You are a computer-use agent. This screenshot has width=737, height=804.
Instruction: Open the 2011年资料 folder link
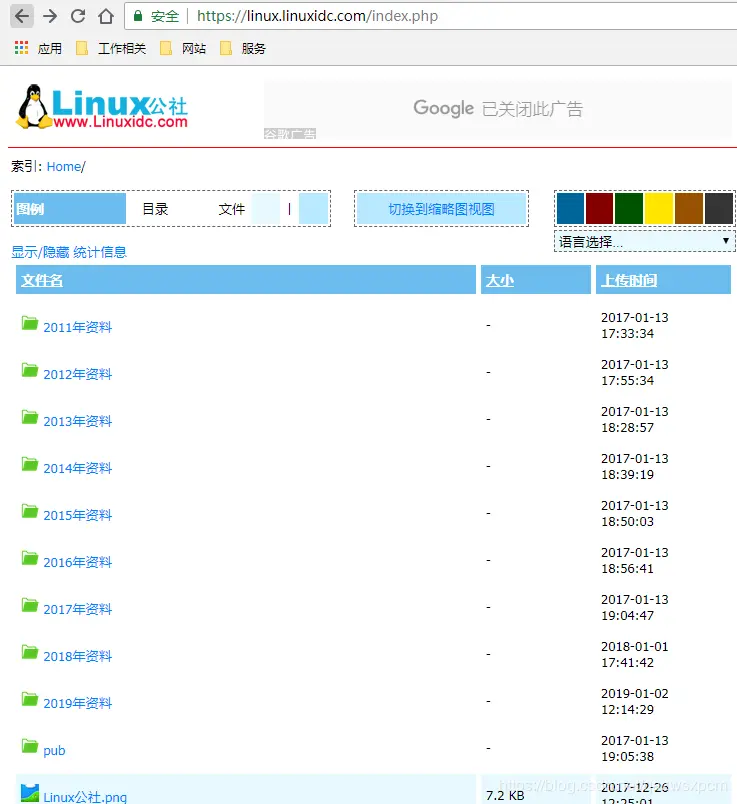tap(77, 327)
